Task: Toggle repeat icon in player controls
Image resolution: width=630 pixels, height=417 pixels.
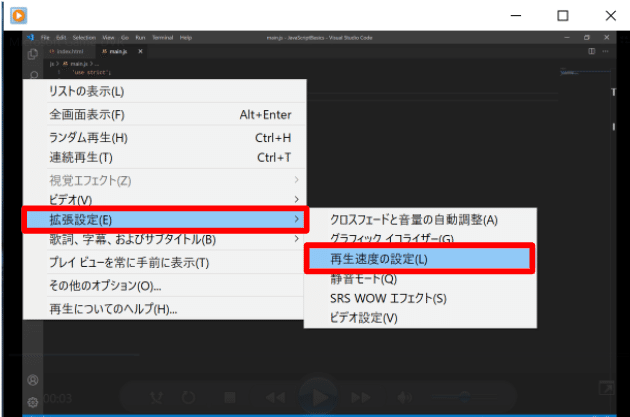Action: click(x=188, y=398)
